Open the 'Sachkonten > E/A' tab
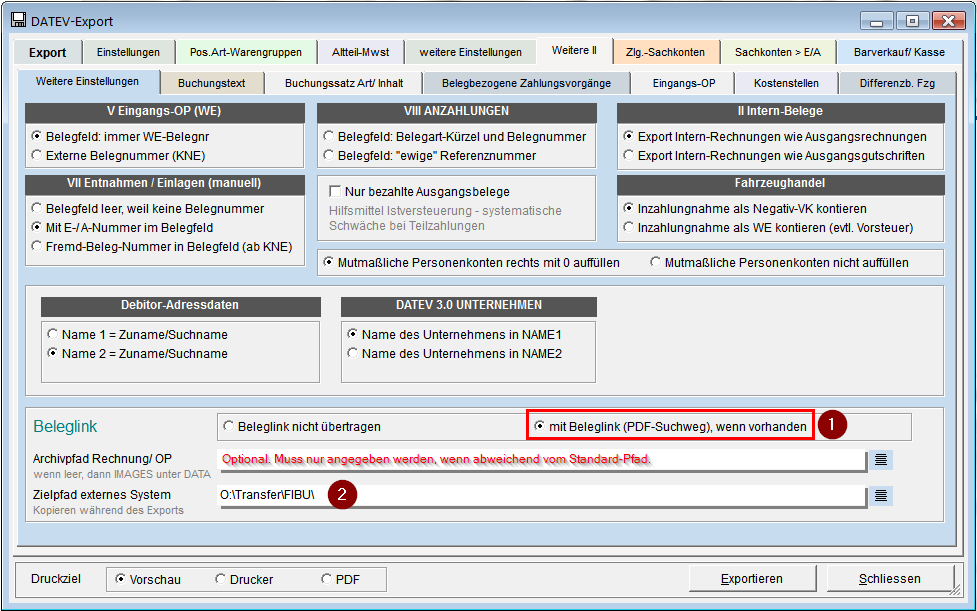Viewport: 977px width, 611px height. tap(778, 52)
